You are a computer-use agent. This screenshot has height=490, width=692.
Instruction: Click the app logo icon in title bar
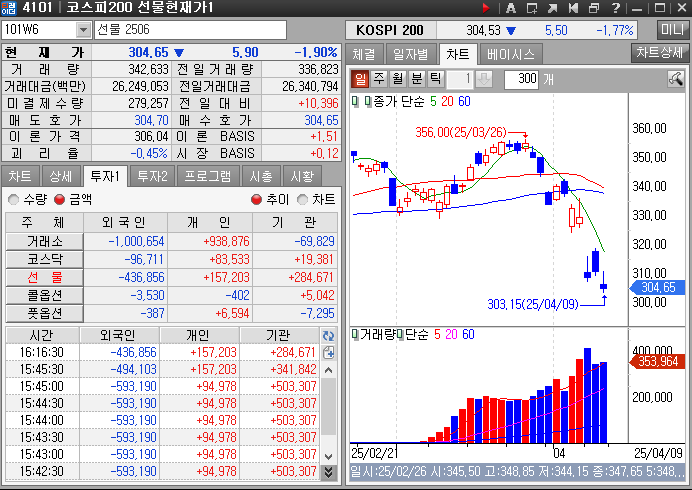point(8,8)
